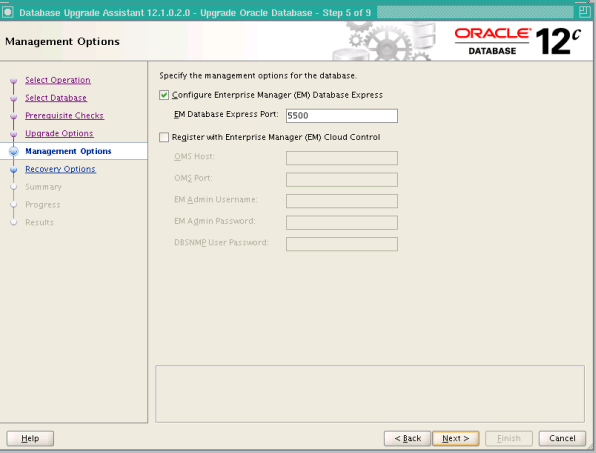Screen dimensions: 596x453
Task: Select the Management Options step
Action: pos(68,151)
